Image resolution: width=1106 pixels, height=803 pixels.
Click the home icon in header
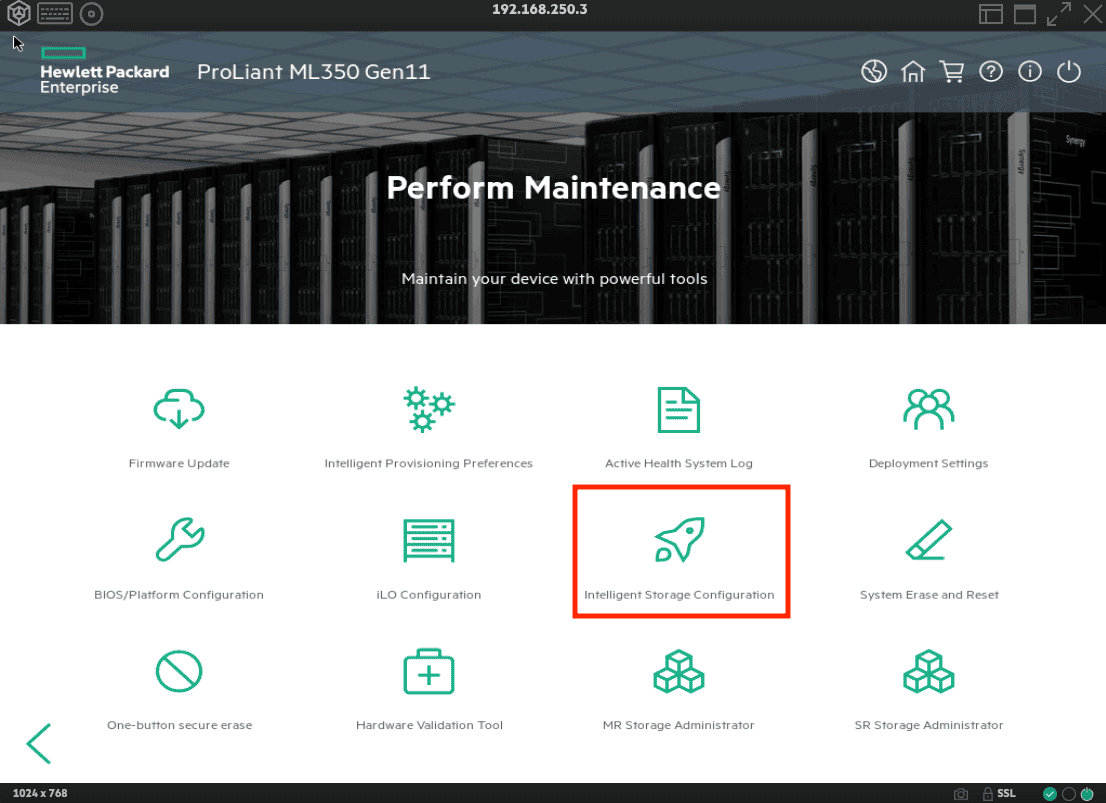[x=913, y=72]
